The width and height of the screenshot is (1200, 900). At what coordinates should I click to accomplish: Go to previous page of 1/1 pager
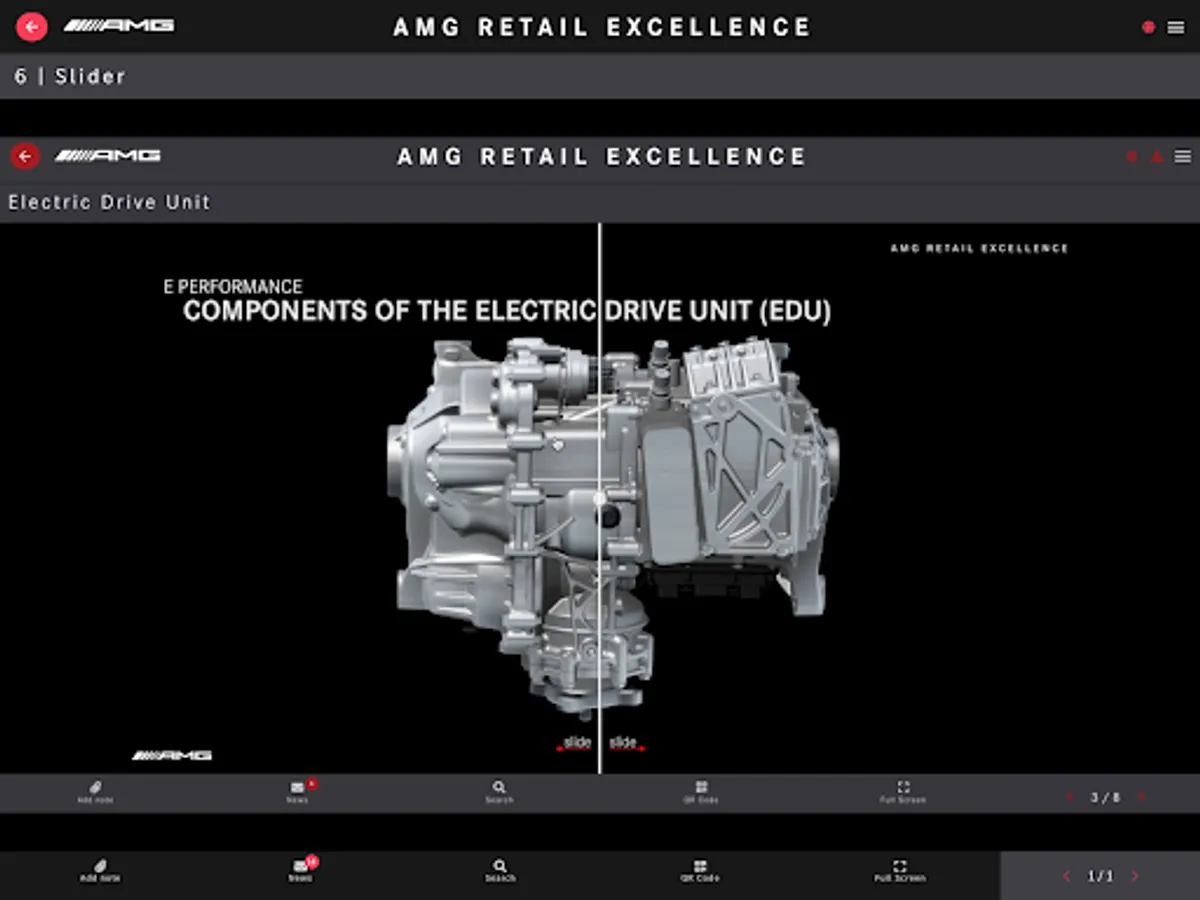point(1066,876)
